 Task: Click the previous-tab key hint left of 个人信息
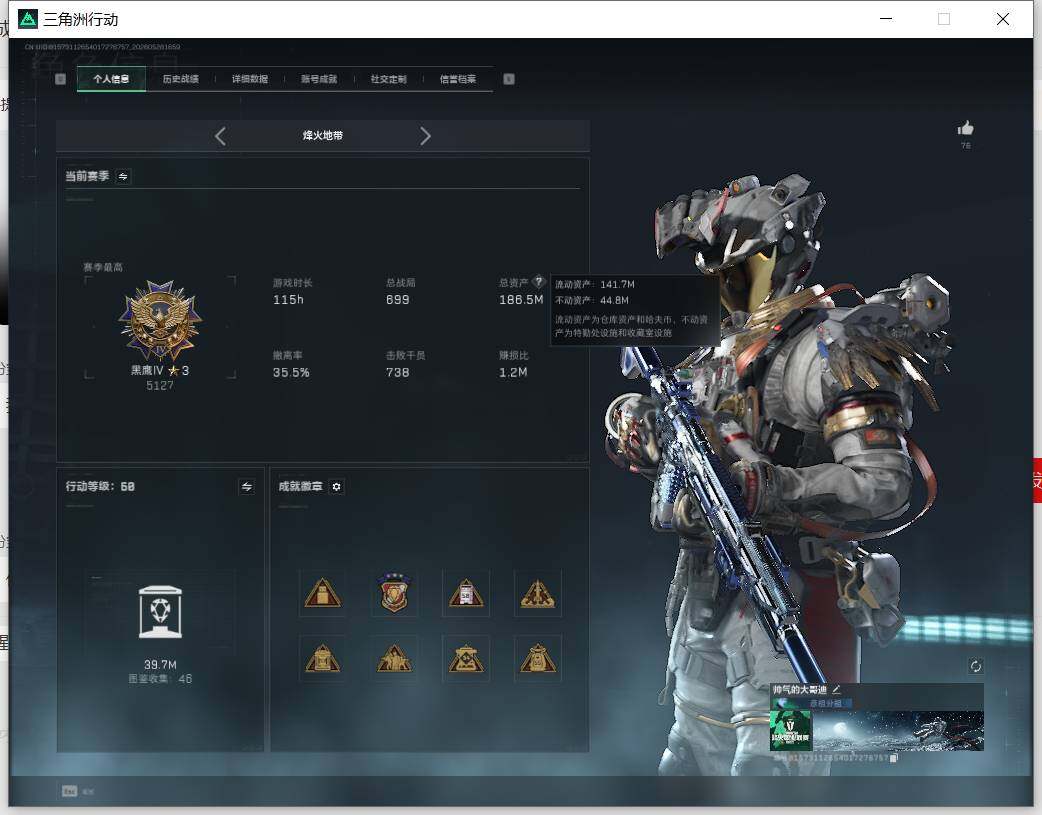[60, 79]
